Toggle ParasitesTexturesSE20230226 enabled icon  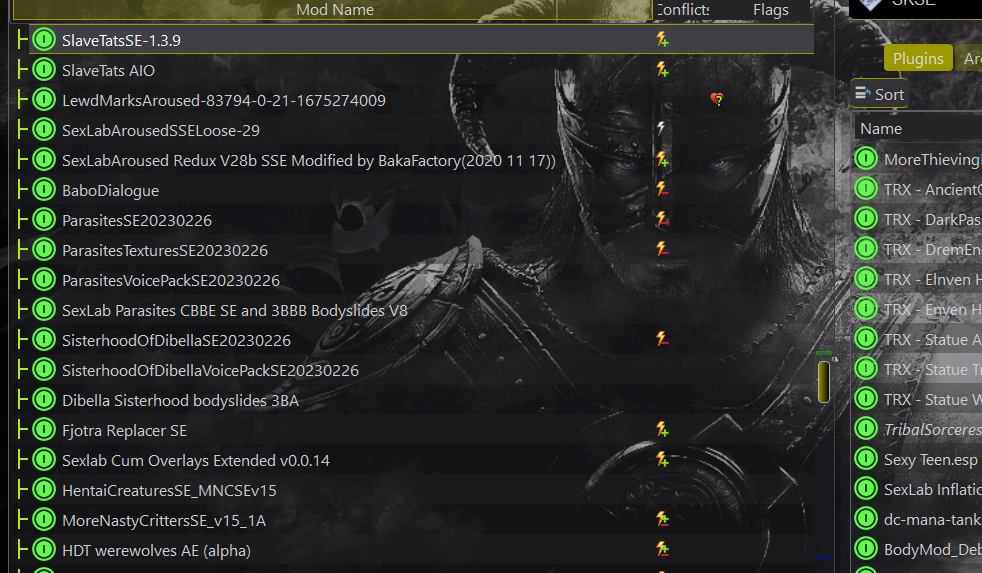coord(44,250)
